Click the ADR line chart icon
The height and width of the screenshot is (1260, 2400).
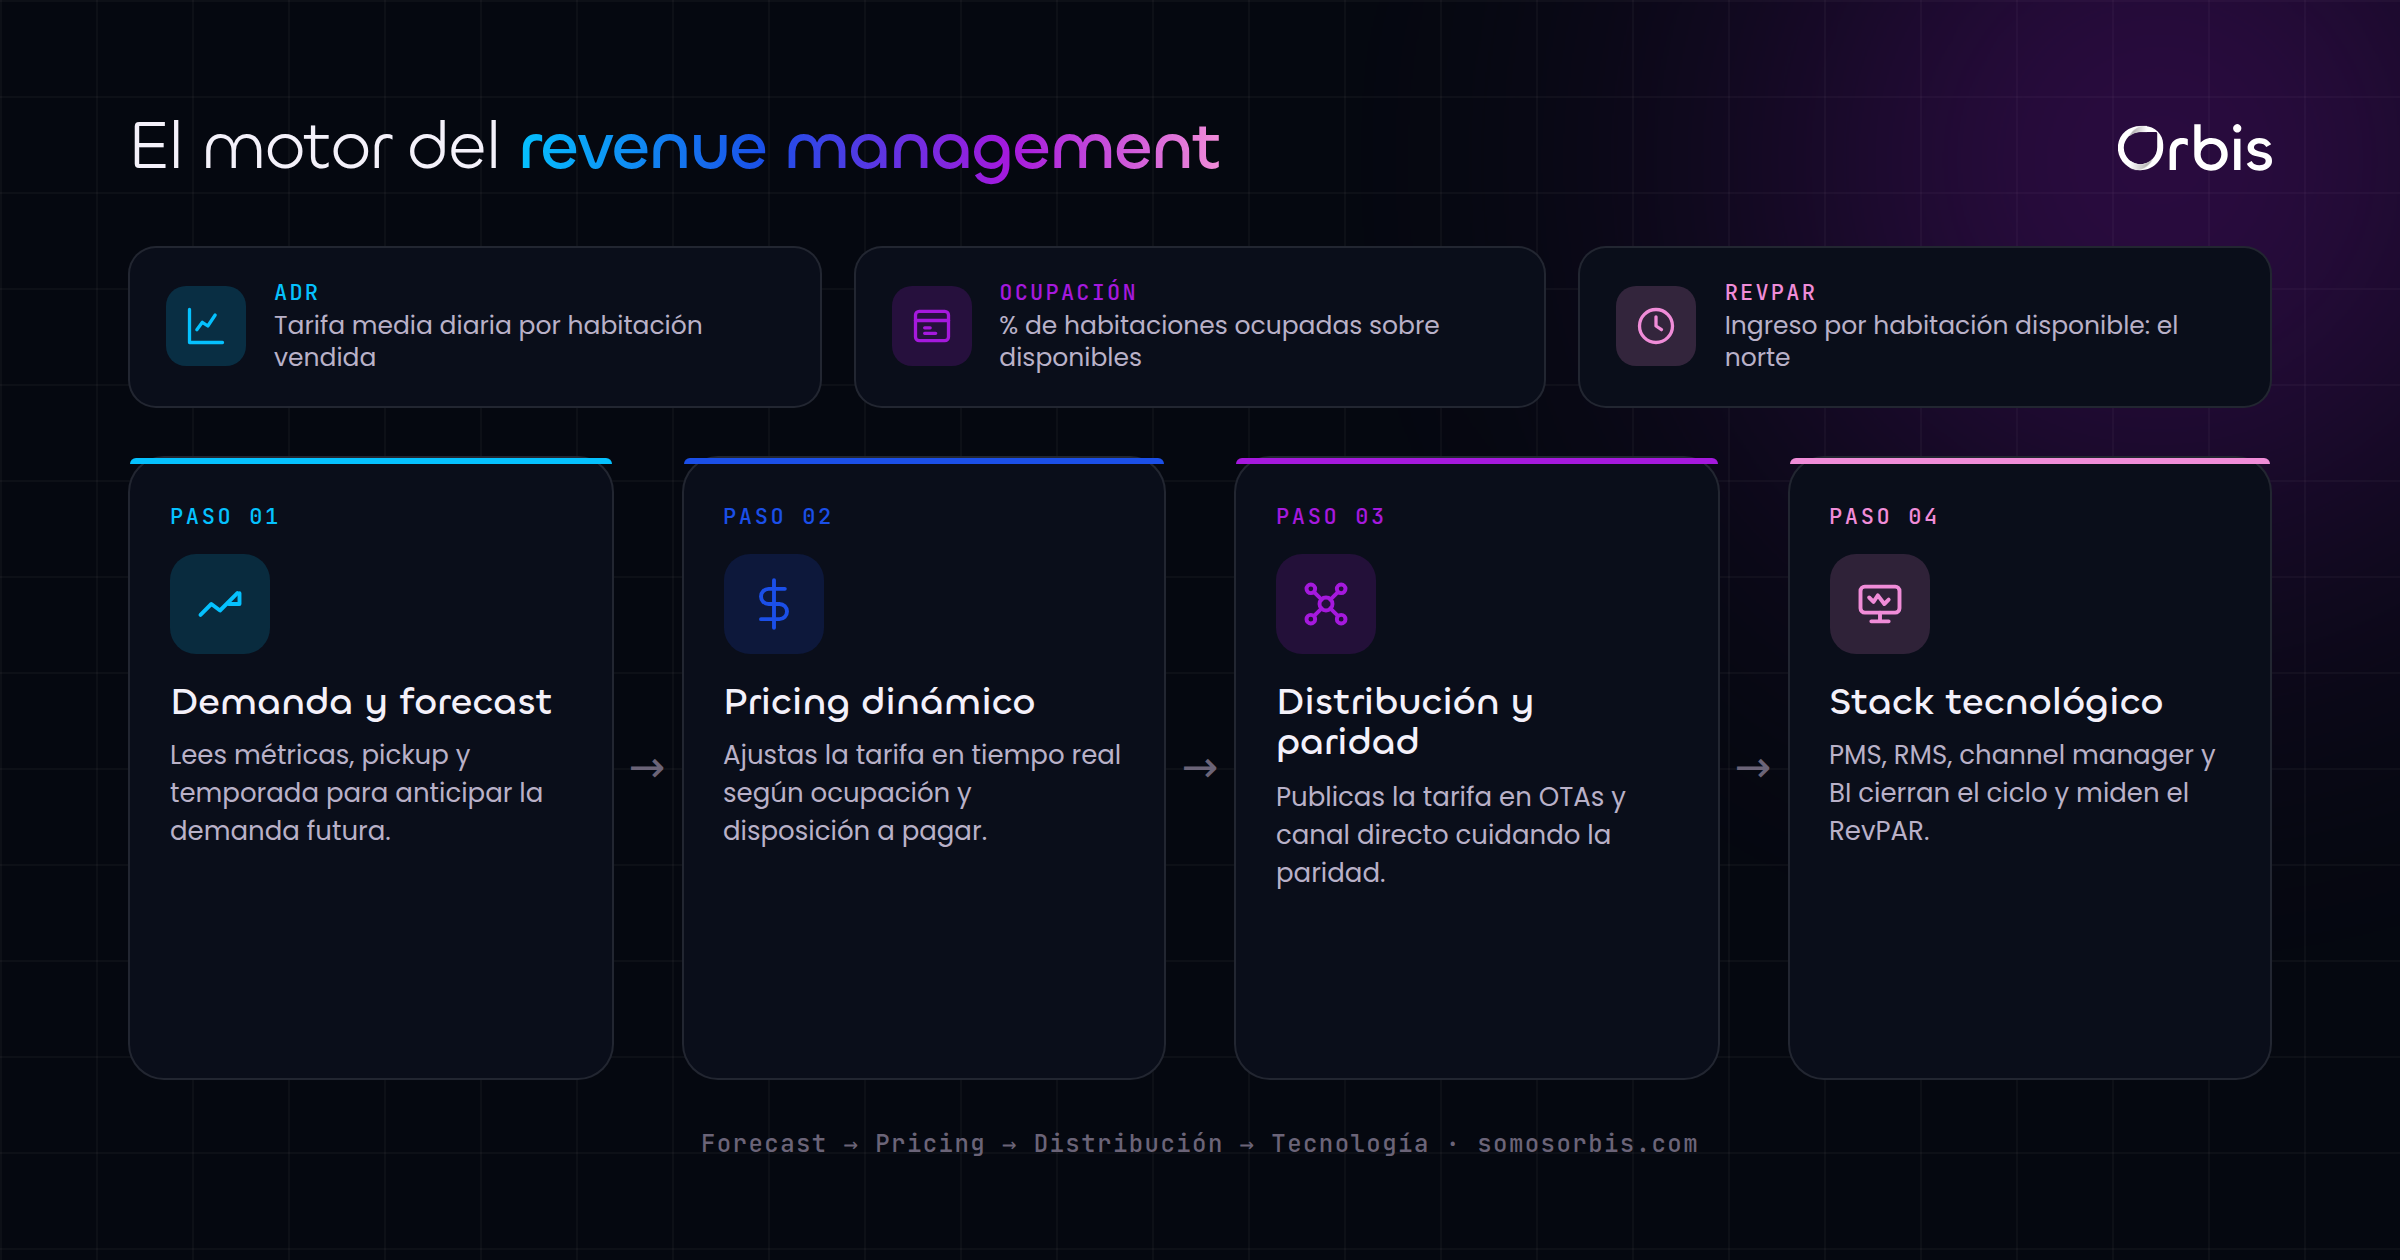206,326
